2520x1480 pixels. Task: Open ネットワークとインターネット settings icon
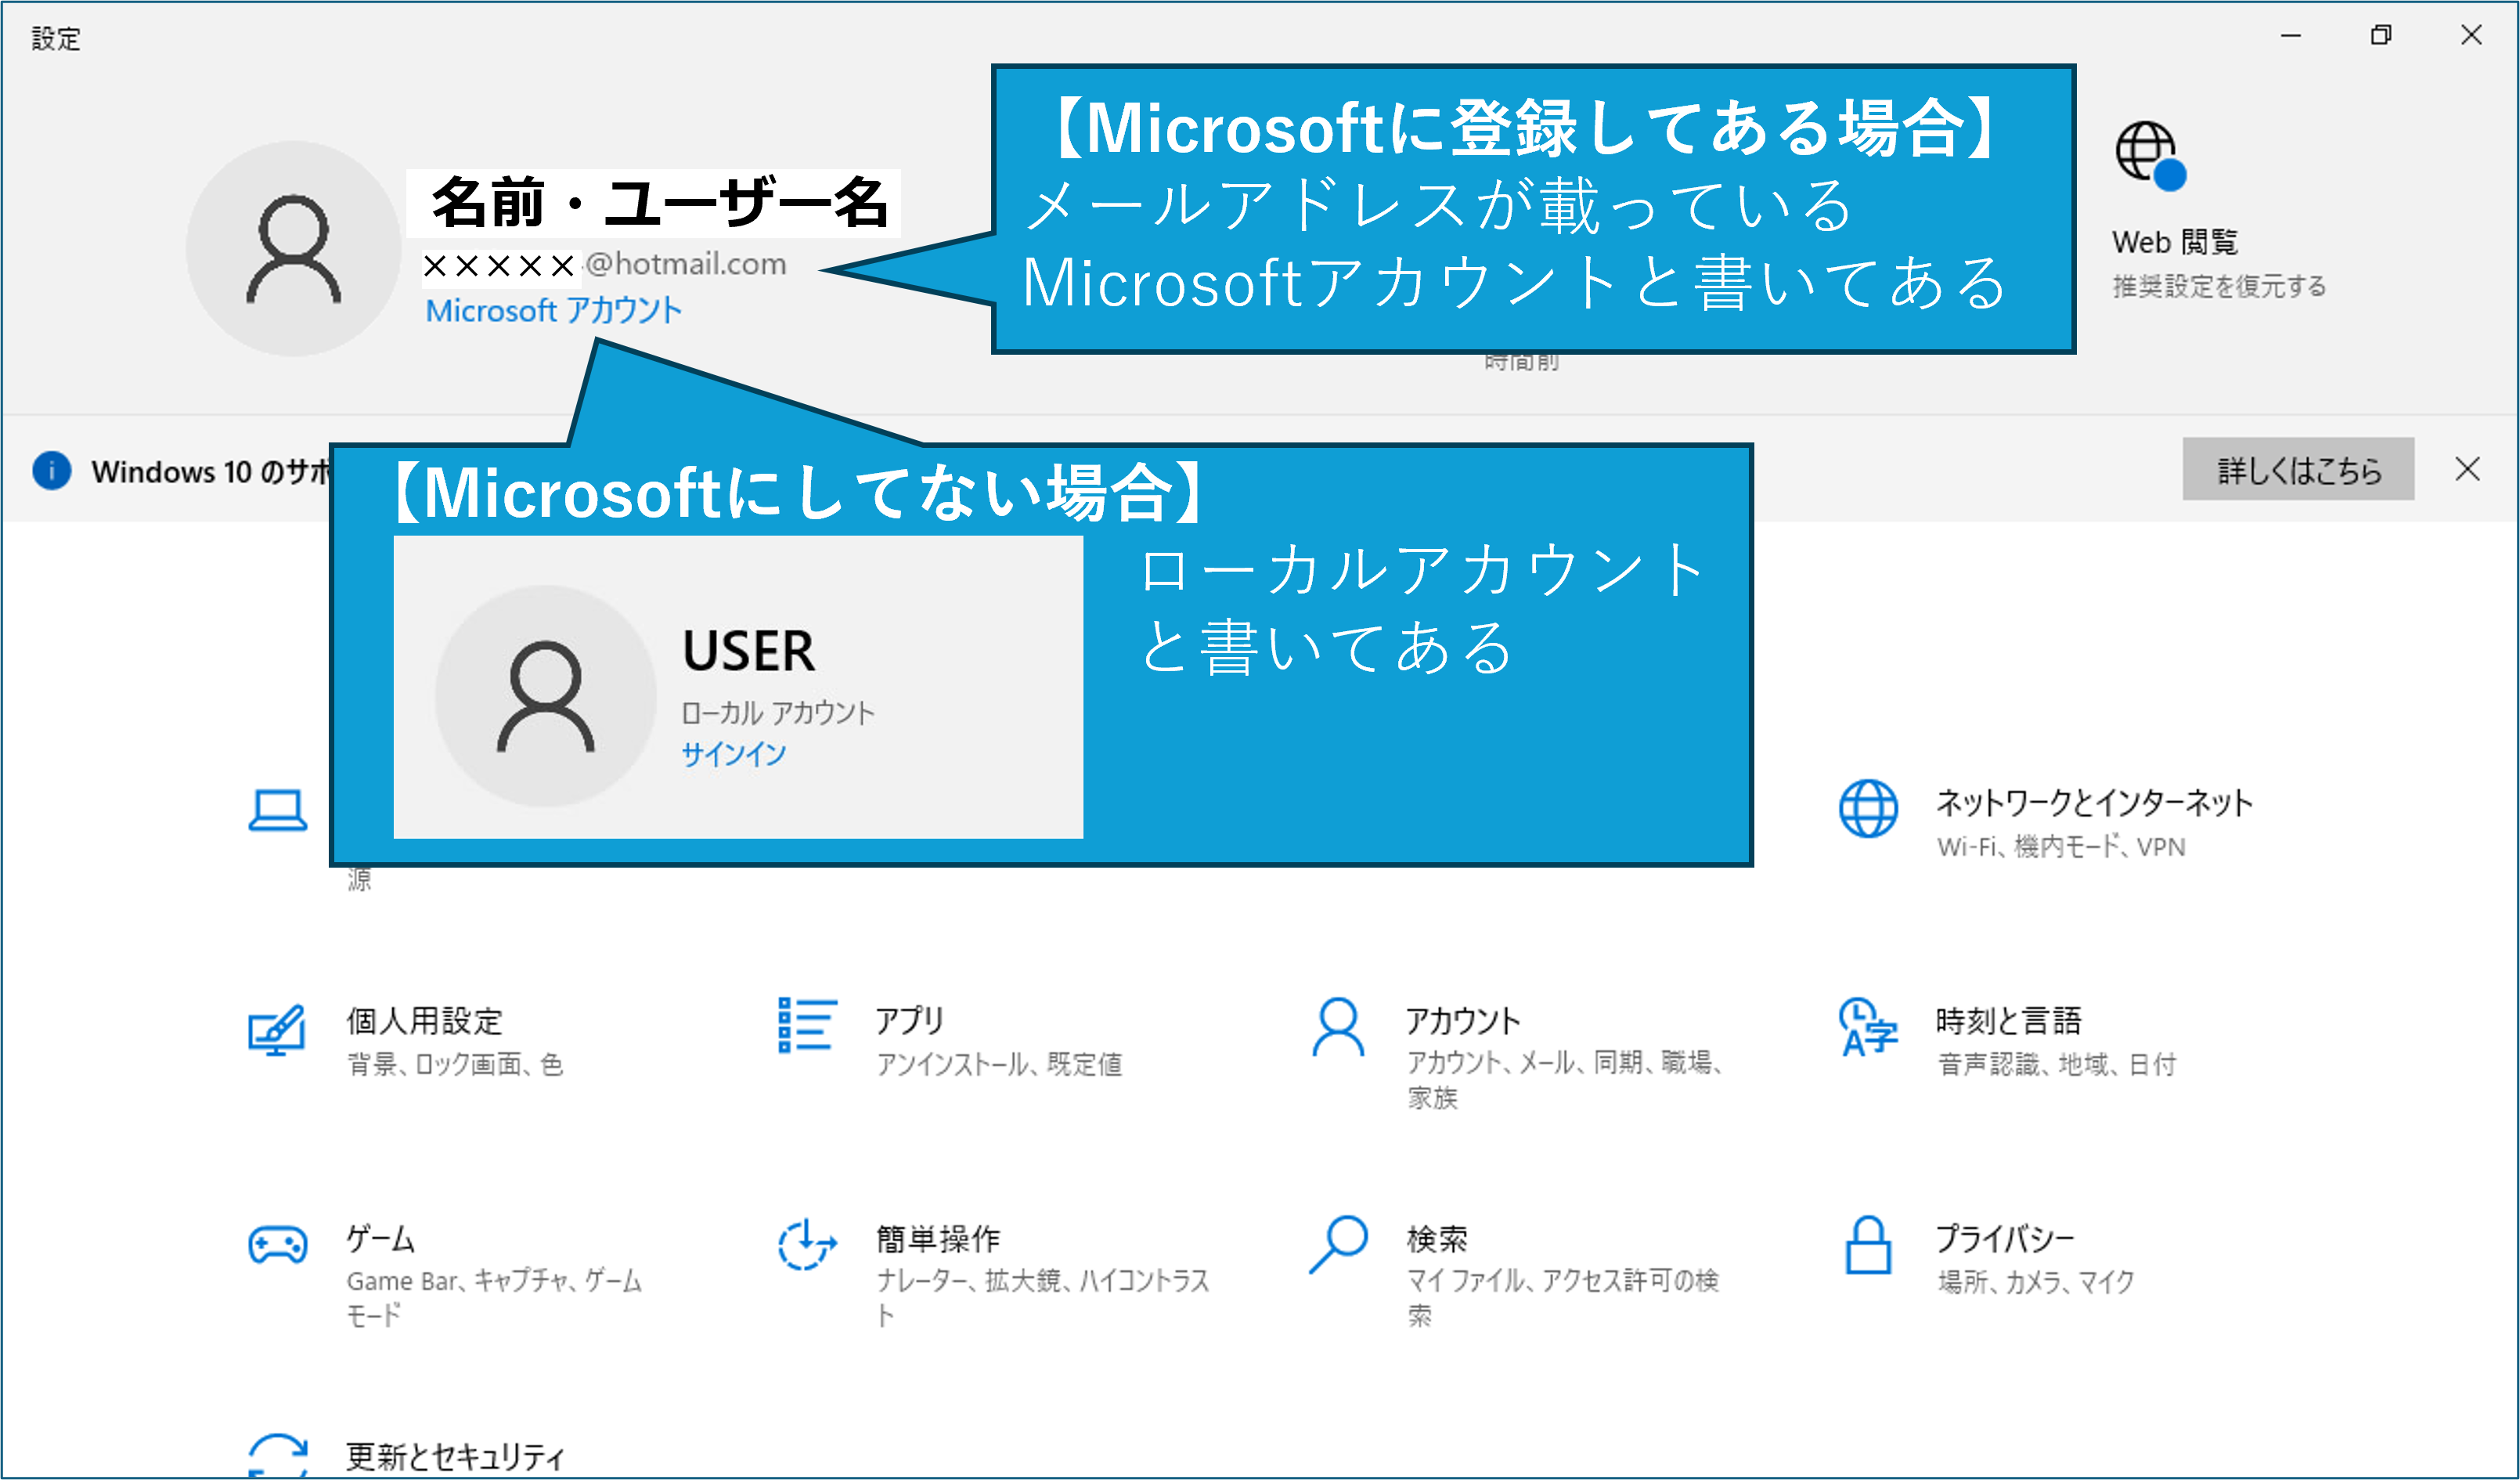tap(1867, 808)
